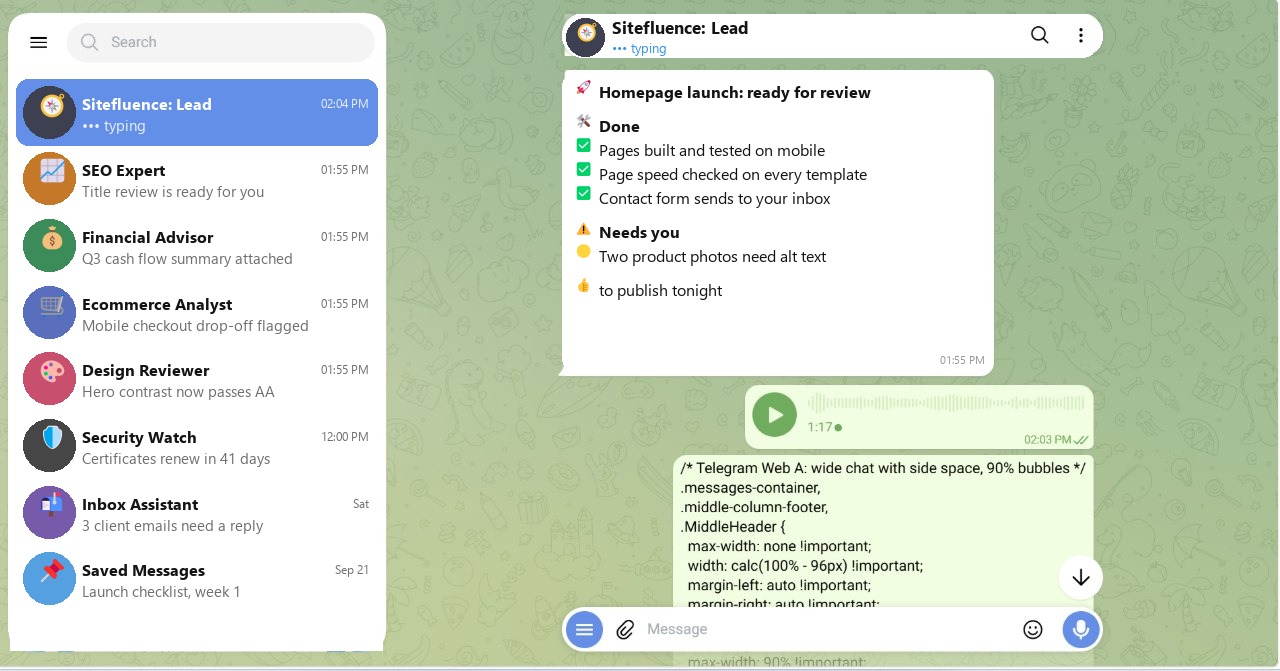This screenshot has height=671, width=1280.
Task: Click 'Hero contrast now passes AA' preview
Action: pyautogui.click(x=178, y=392)
